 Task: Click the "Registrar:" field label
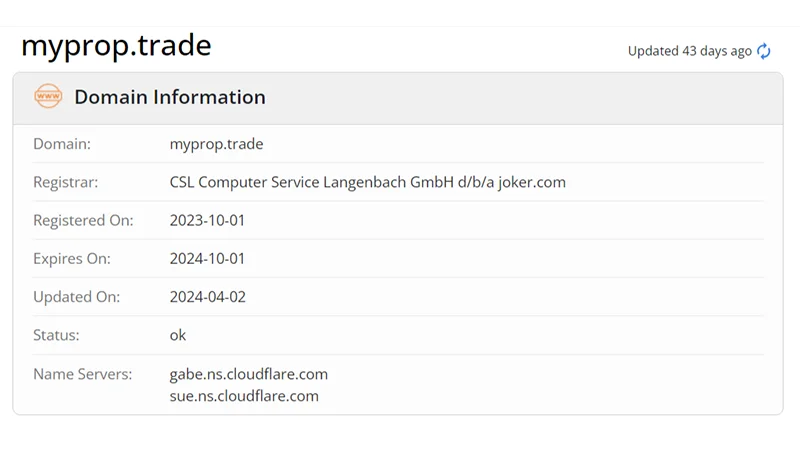[66, 182]
